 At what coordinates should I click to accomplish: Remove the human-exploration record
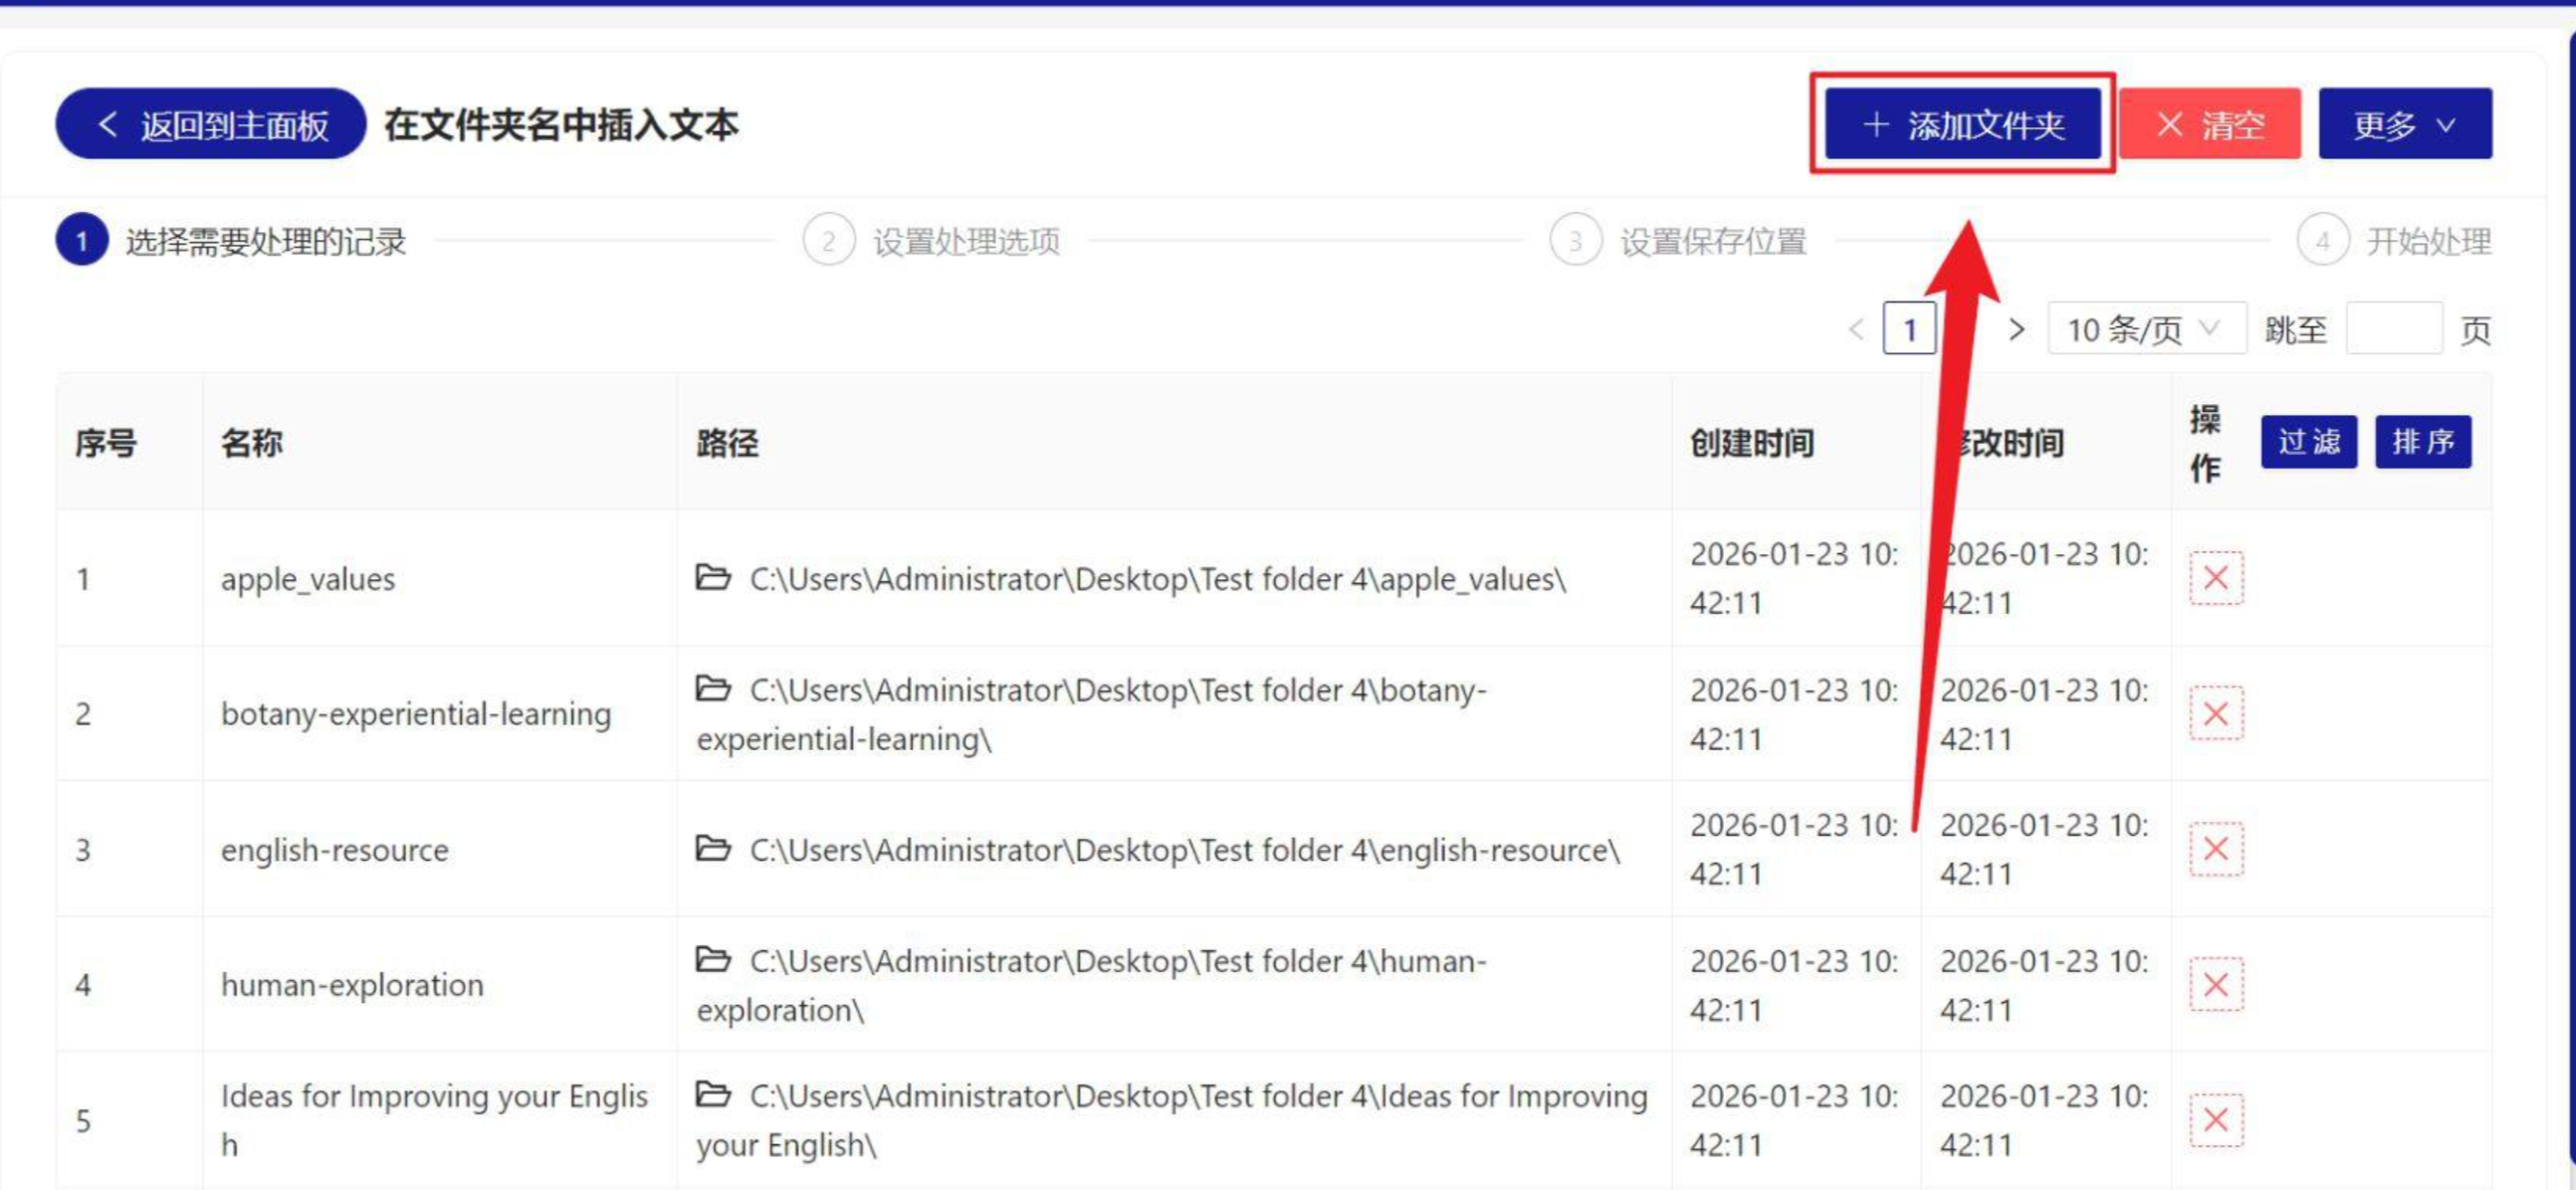coord(2216,985)
